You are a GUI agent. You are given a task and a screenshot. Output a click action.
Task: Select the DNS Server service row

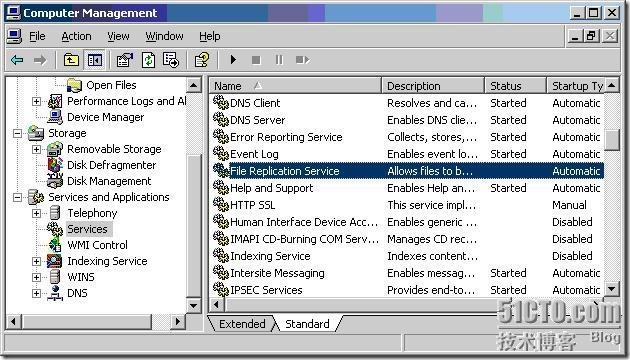point(407,120)
